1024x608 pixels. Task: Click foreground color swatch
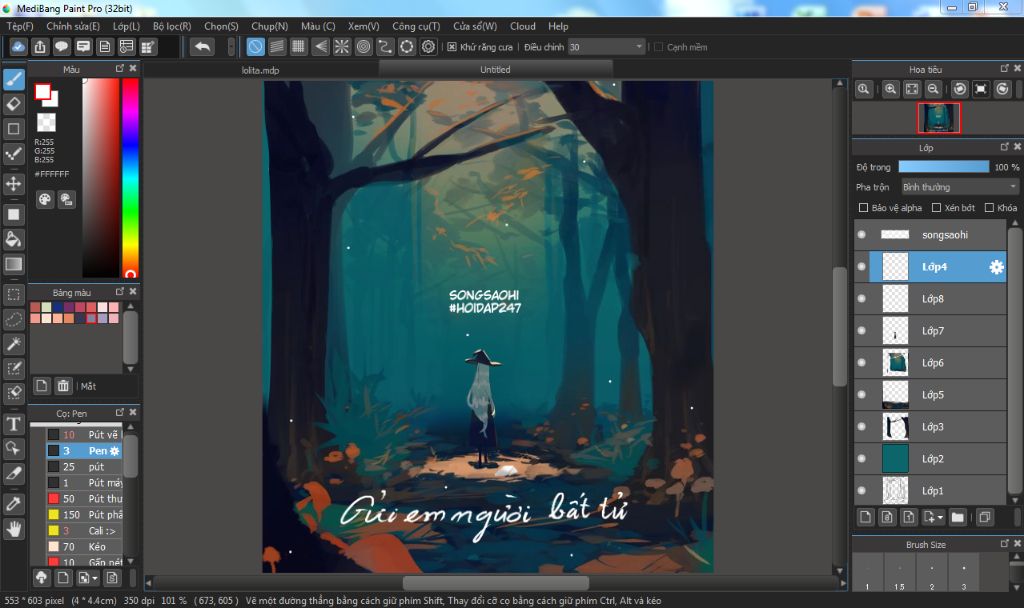coord(43,91)
